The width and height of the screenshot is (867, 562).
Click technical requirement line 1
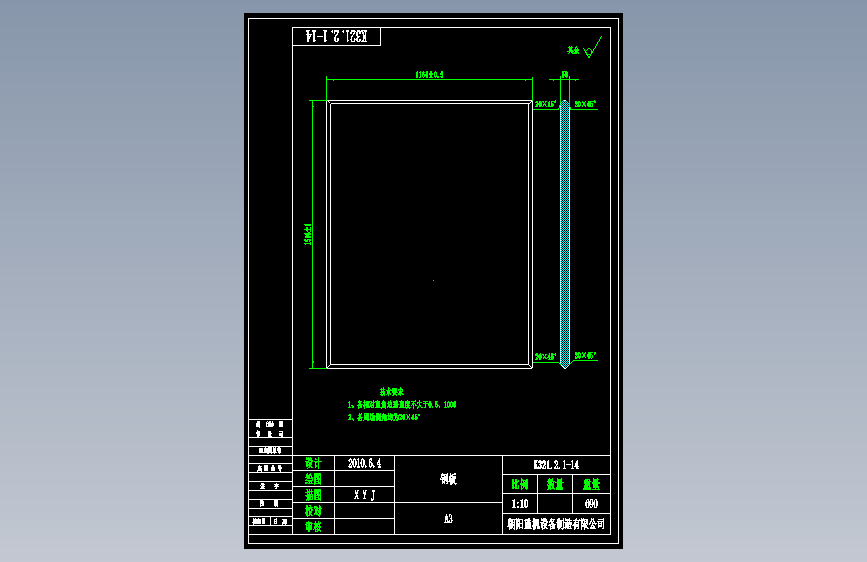(402, 404)
